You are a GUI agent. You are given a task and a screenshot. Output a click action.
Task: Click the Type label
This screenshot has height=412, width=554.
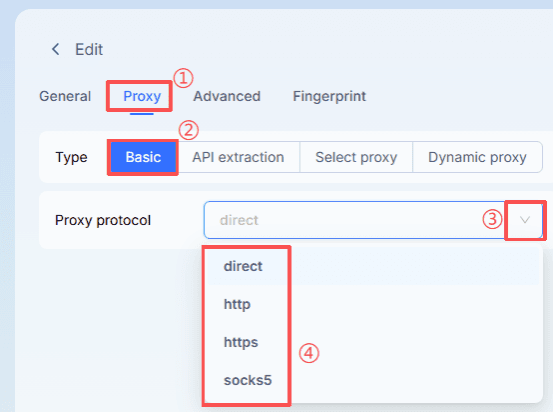coord(71,157)
